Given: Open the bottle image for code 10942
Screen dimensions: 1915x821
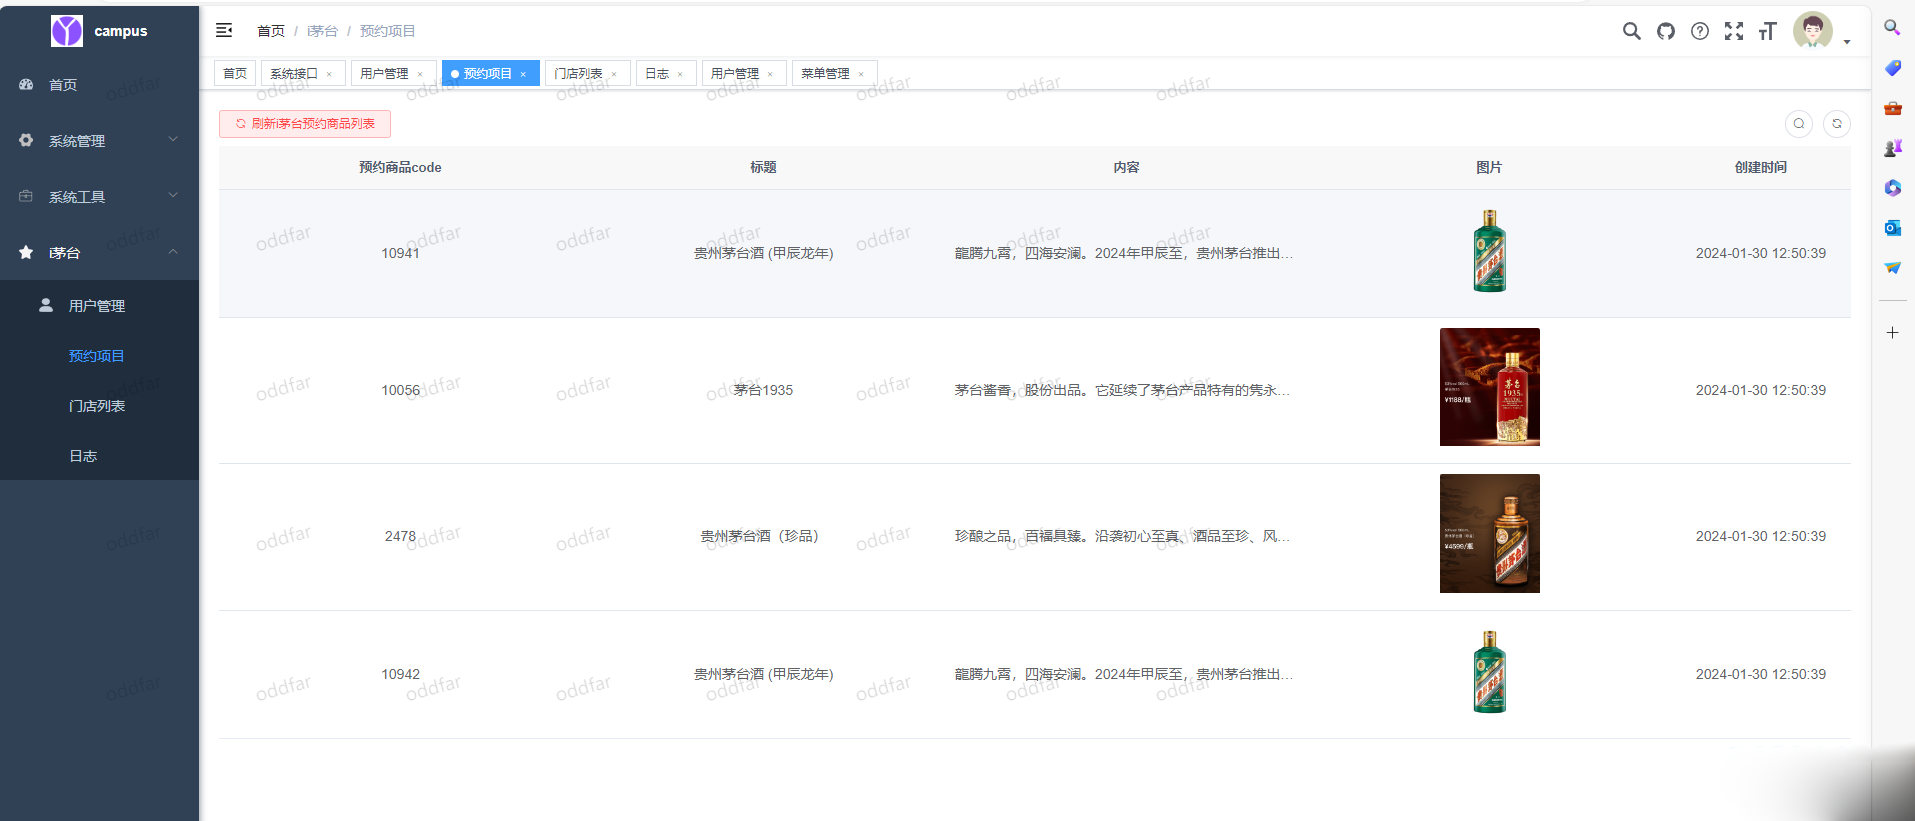Looking at the screenshot, I should click(x=1489, y=672).
